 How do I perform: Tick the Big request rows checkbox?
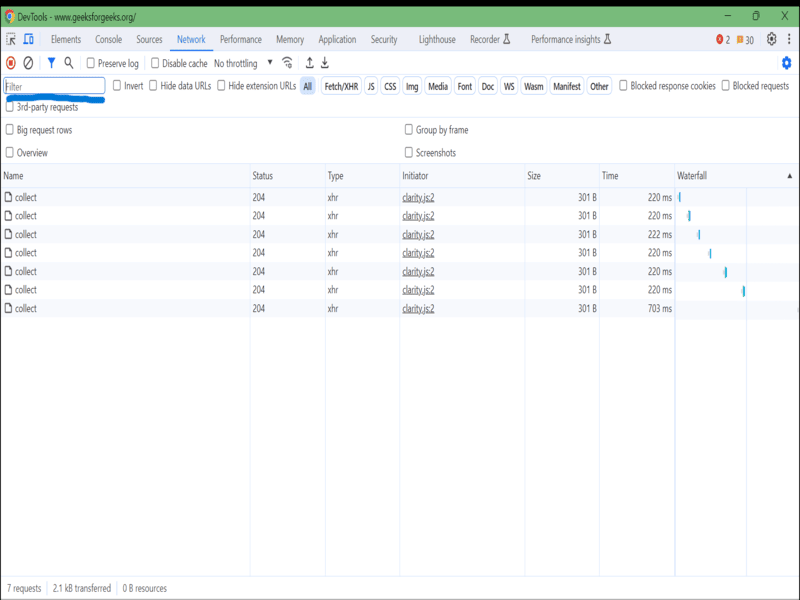[10, 130]
